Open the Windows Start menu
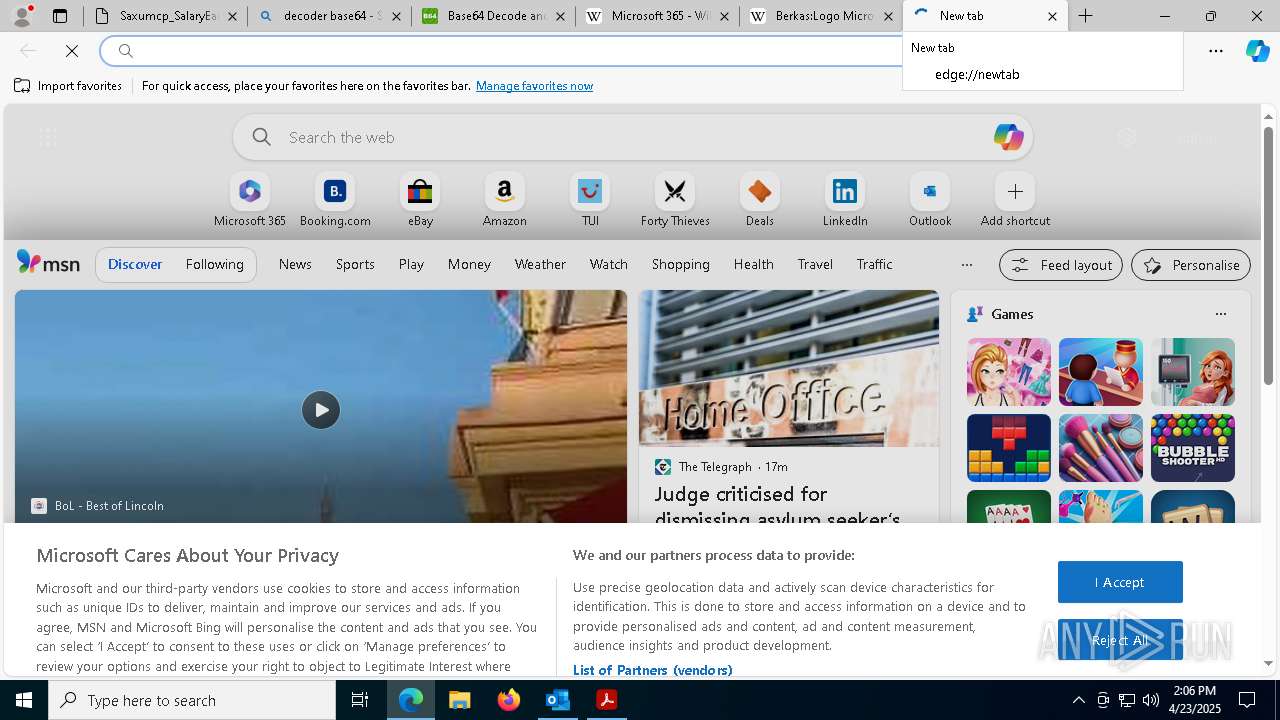 (x=24, y=700)
